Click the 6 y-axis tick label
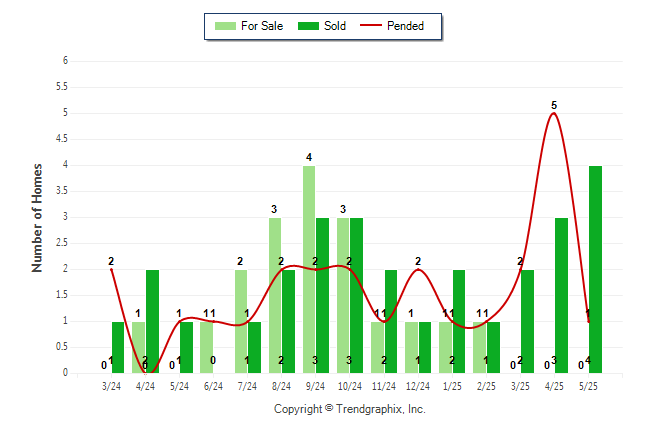The image size is (646, 434). [65, 61]
